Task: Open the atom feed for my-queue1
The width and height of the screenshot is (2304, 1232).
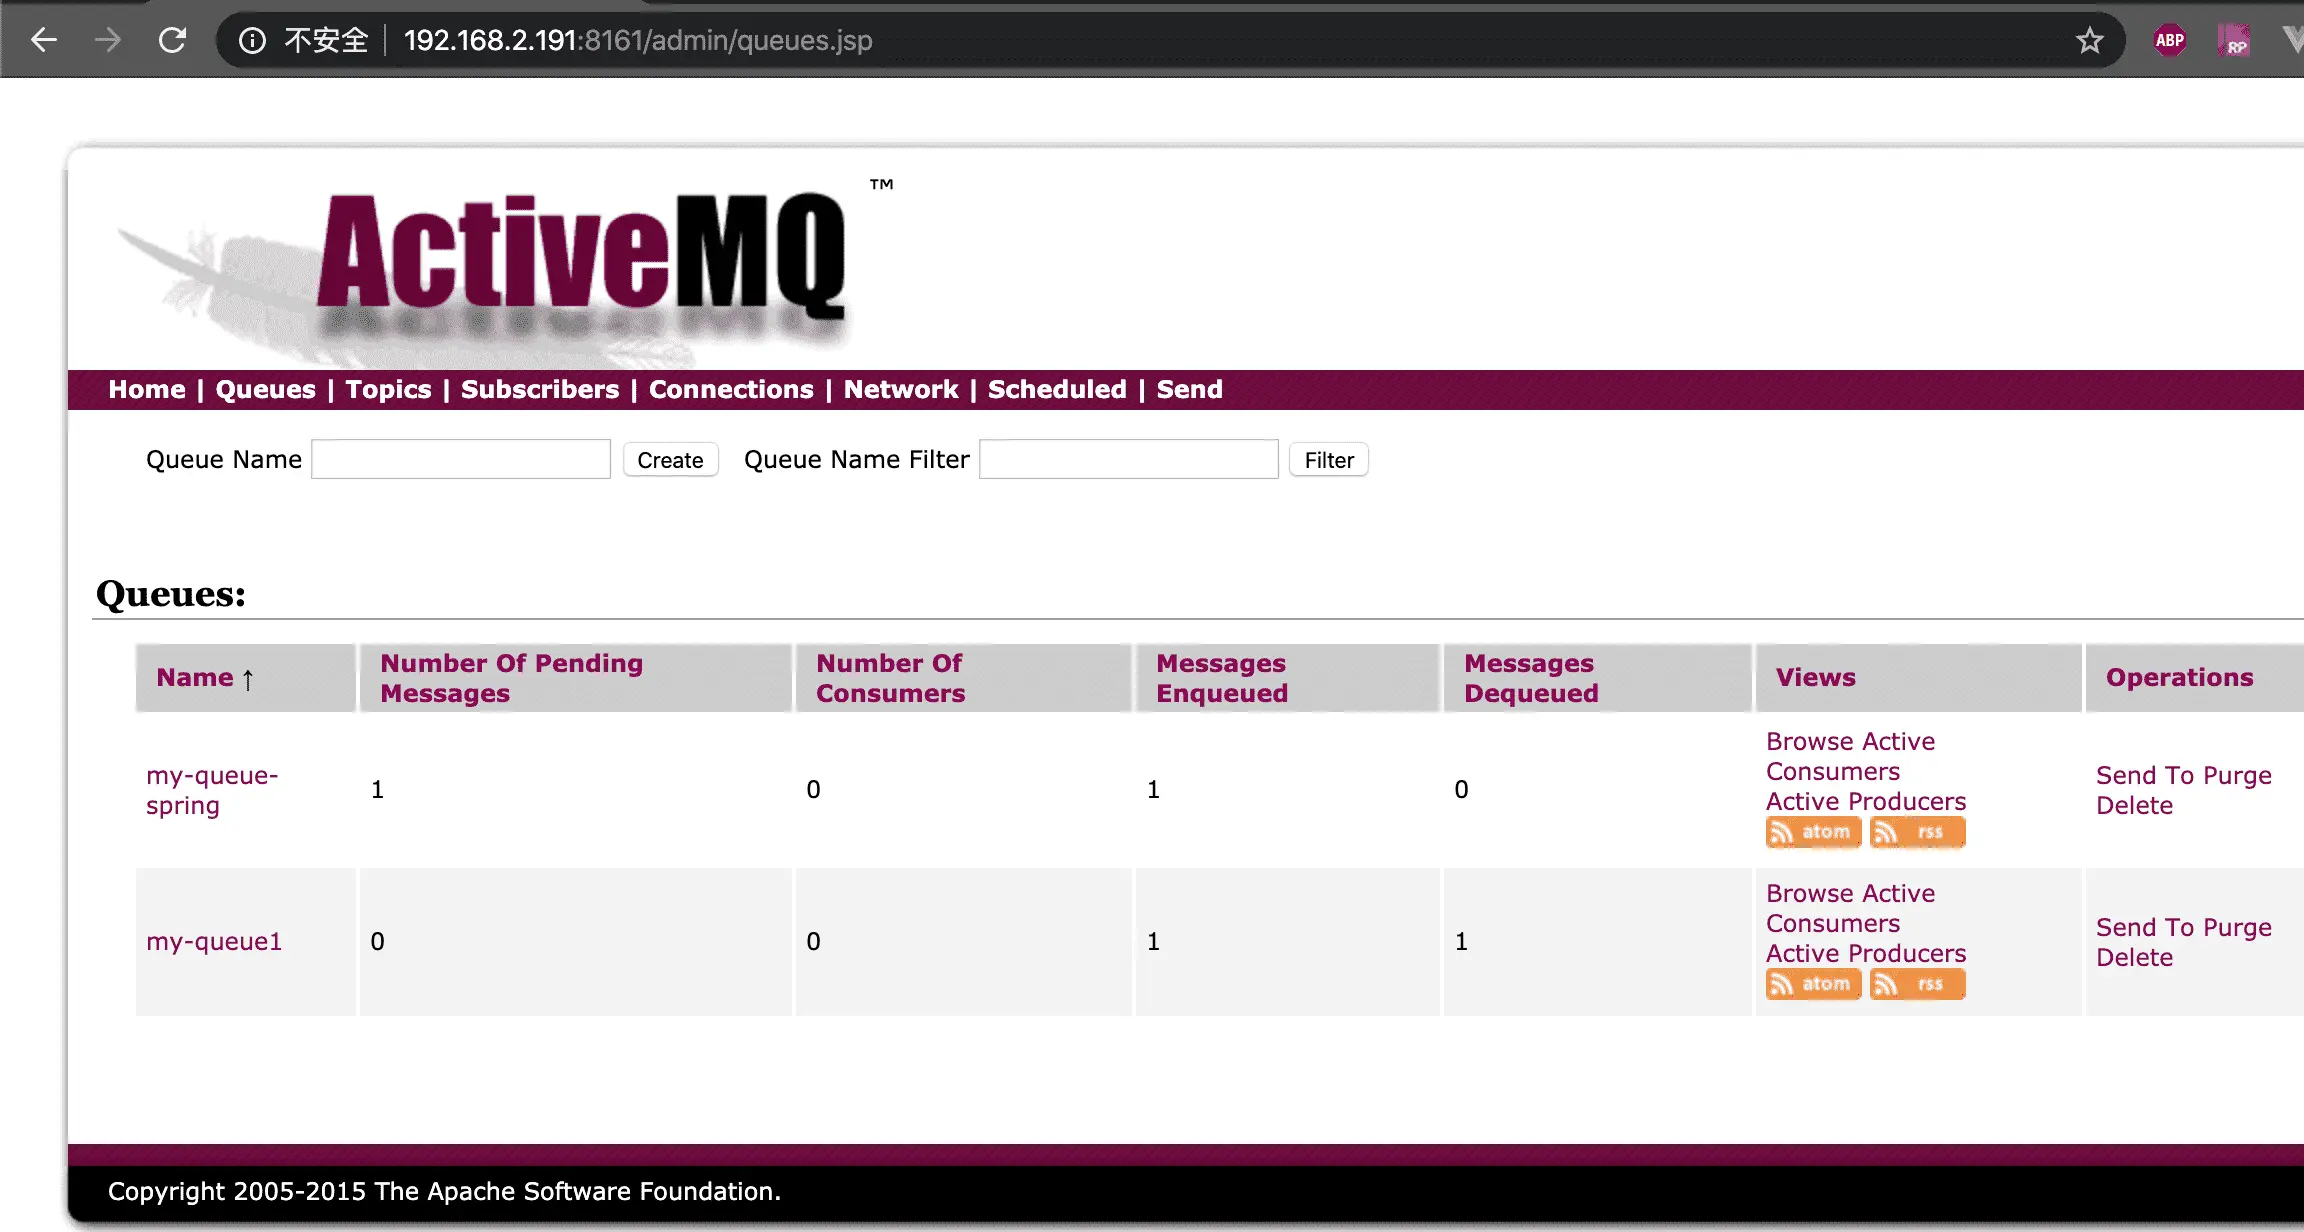Action: click(1813, 984)
